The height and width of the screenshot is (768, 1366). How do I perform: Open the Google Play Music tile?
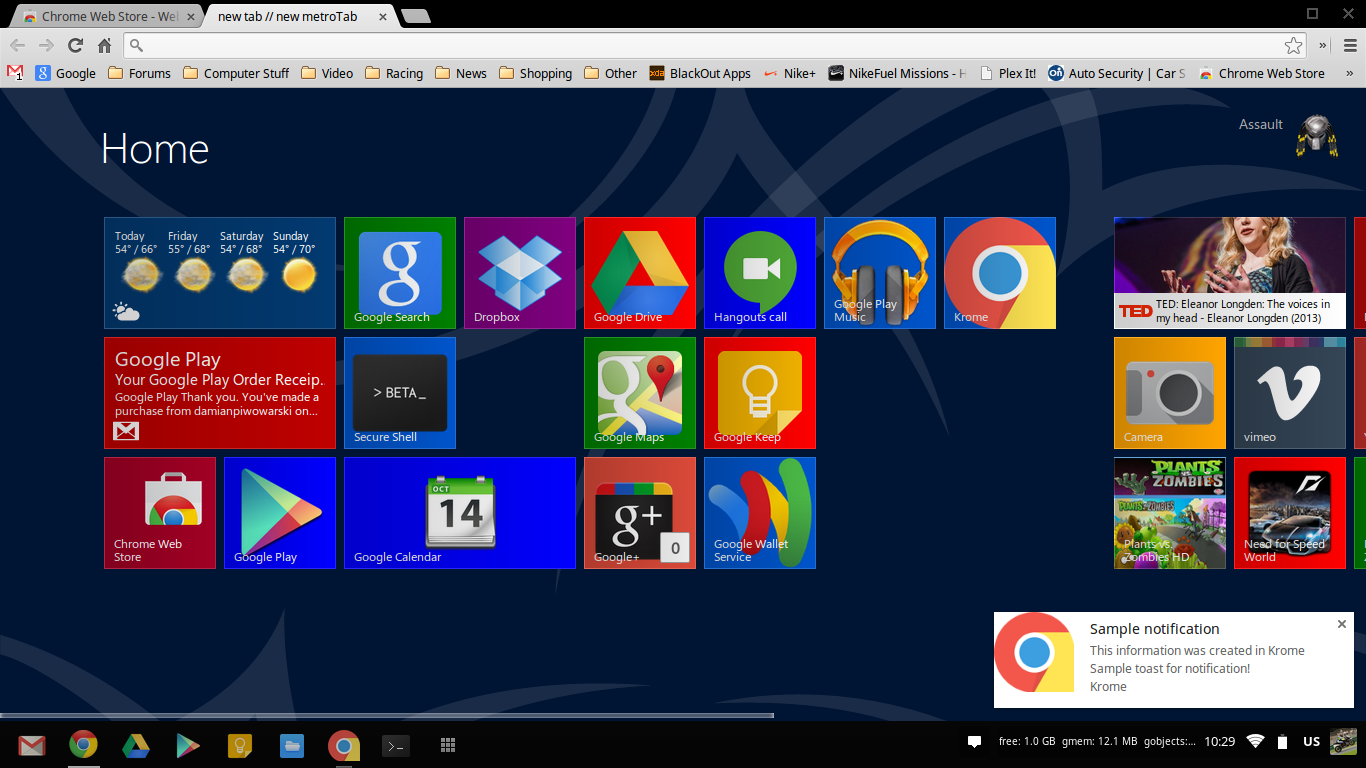[x=880, y=273]
